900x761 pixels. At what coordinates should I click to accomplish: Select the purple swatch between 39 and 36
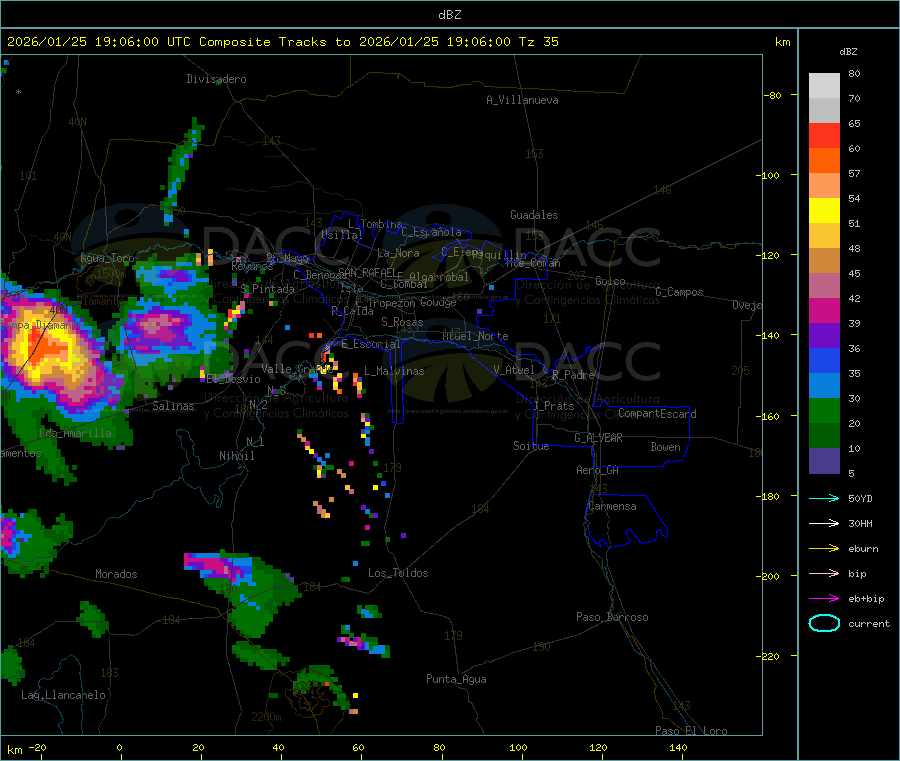[824, 336]
